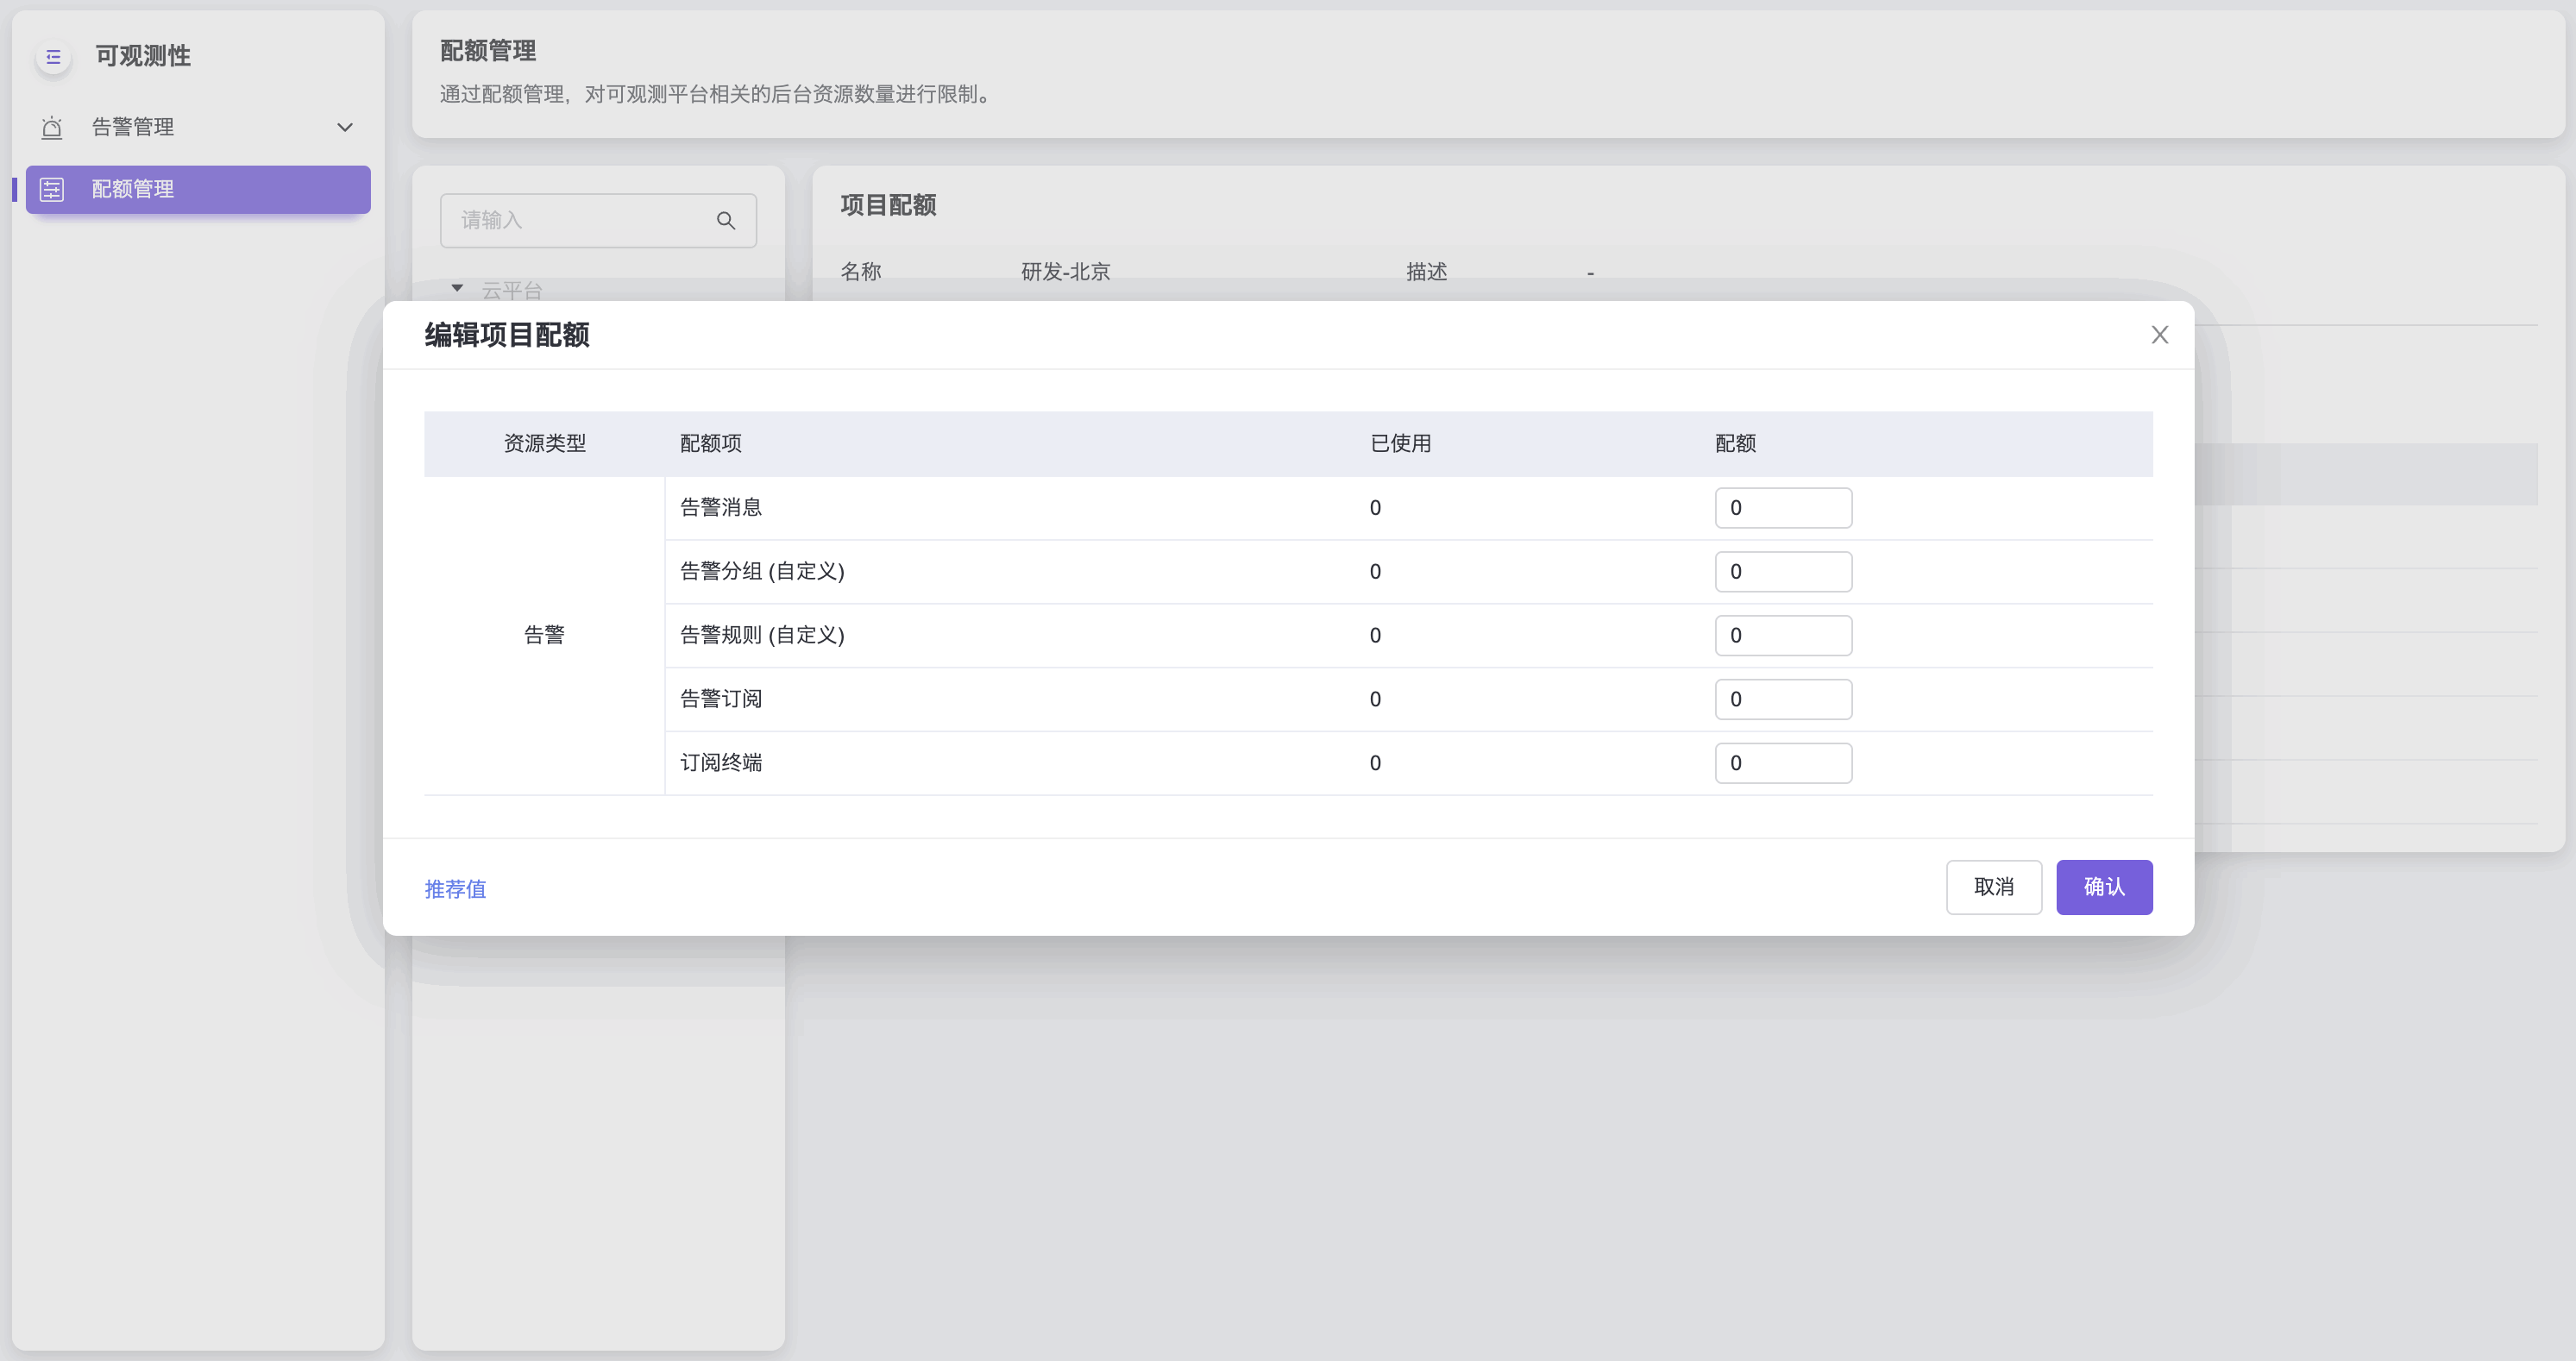
Task: Click the 配额 column header
Action: pyautogui.click(x=1735, y=444)
